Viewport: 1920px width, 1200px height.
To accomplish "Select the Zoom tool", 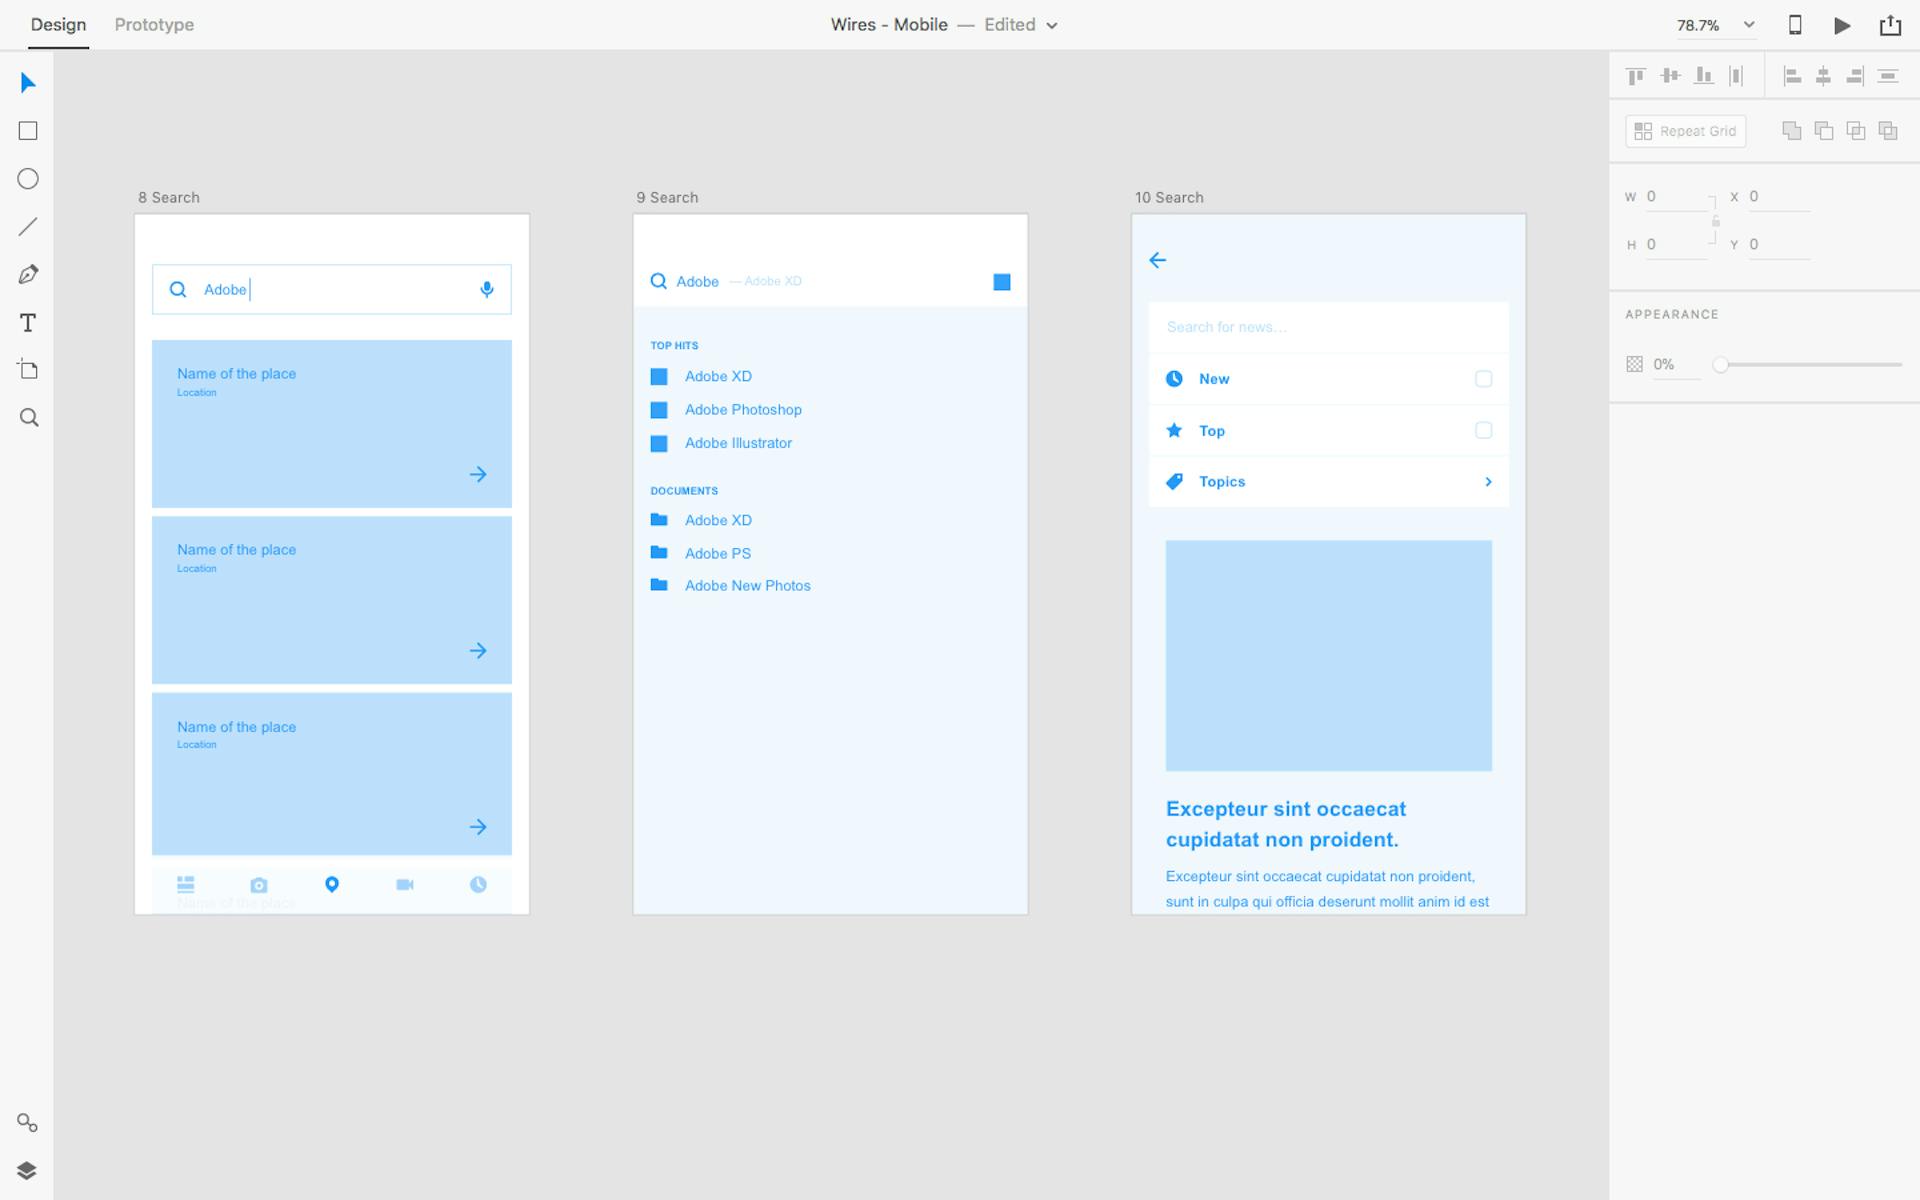I will (28, 417).
